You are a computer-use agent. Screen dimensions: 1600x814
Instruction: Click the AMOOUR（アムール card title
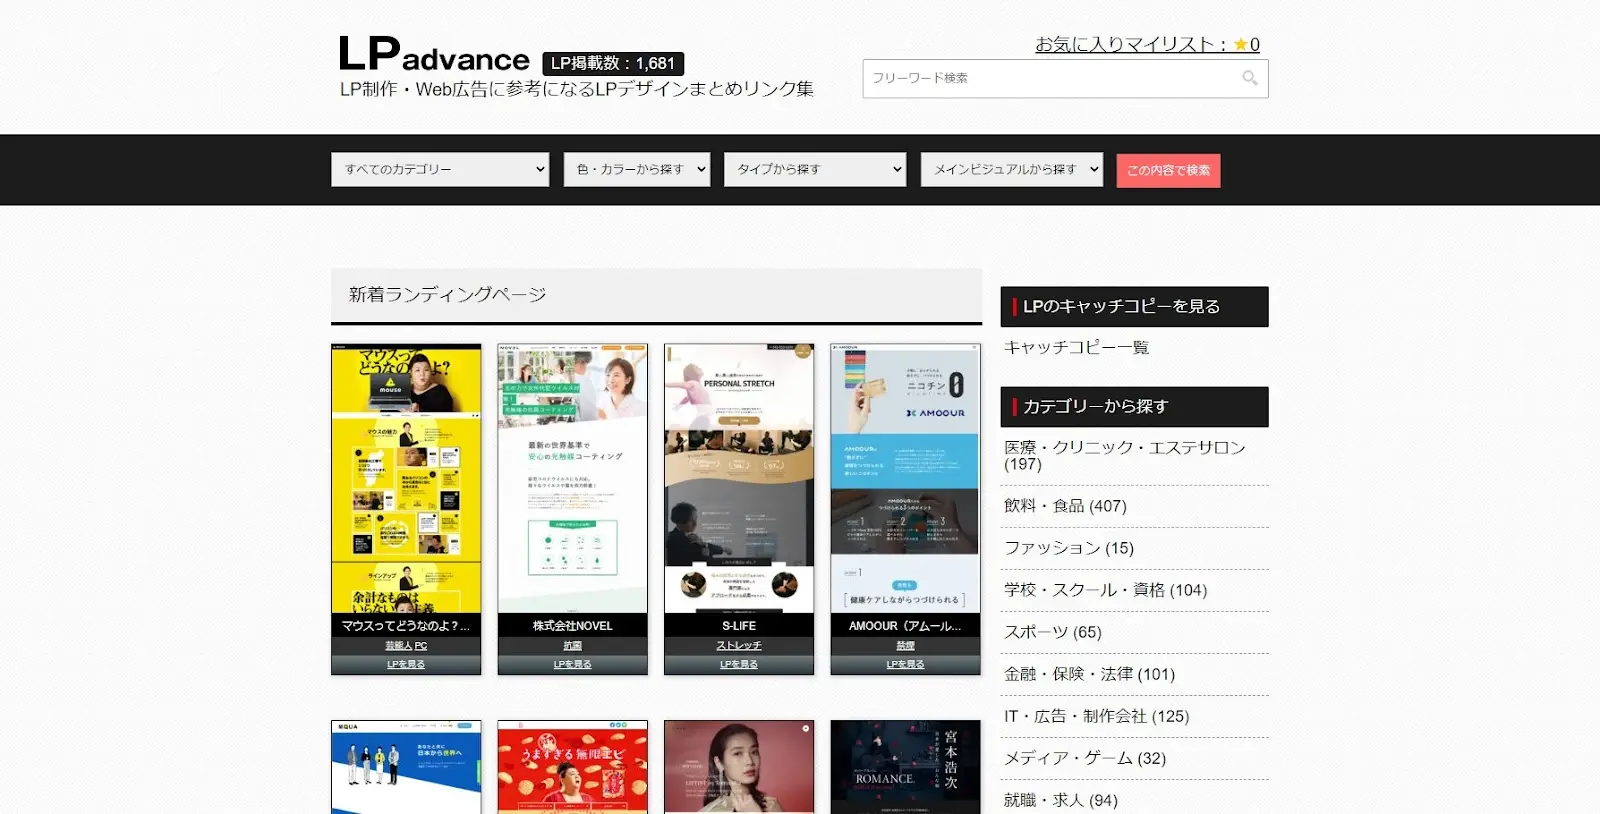pos(905,626)
